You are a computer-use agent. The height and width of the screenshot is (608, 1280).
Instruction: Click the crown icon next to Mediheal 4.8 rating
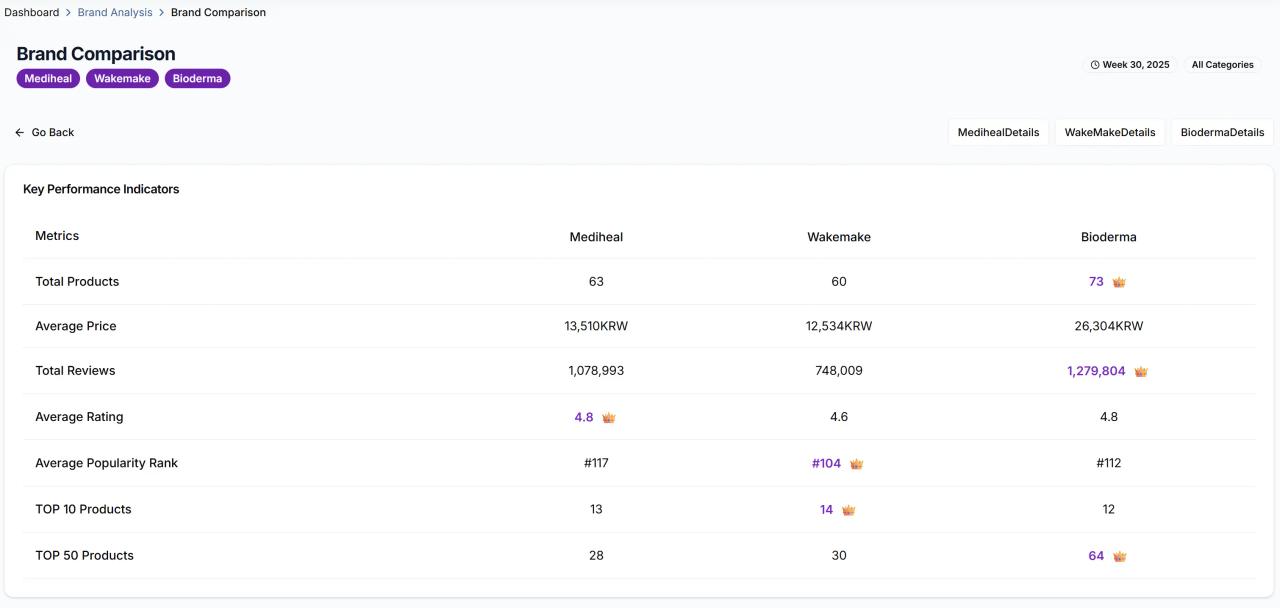(609, 418)
